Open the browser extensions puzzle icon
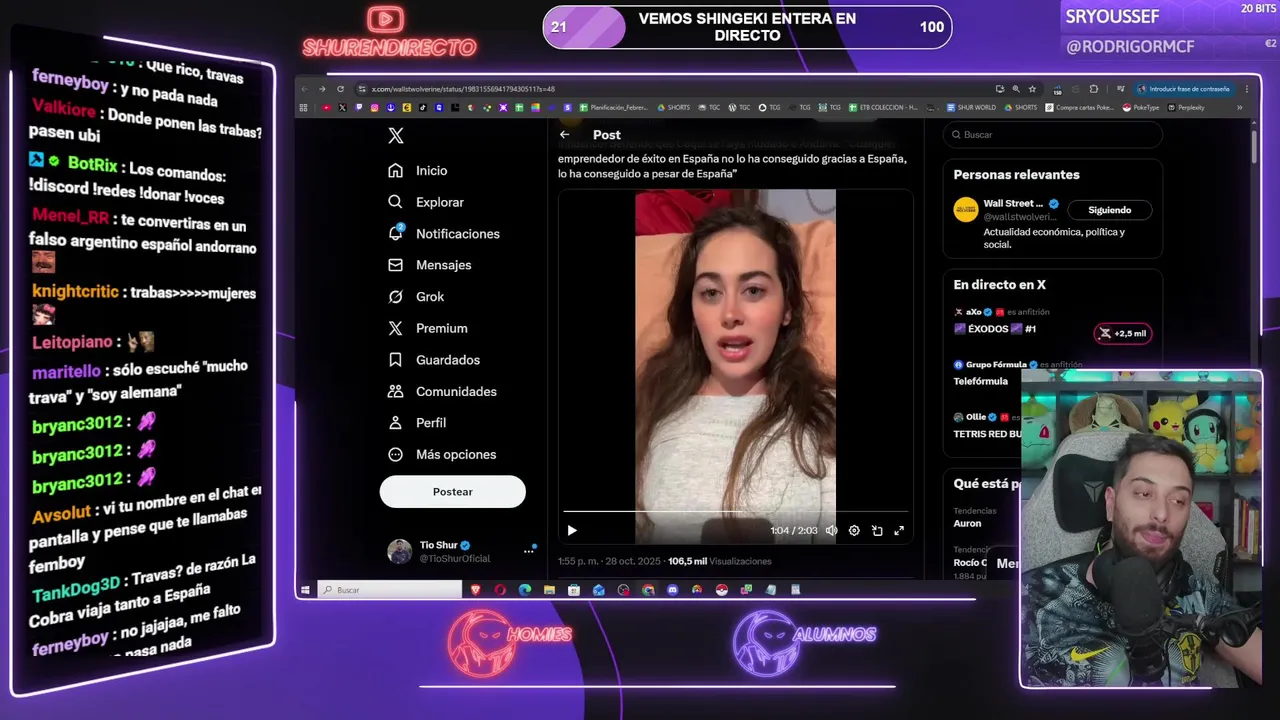 pyautogui.click(x=1094, y=89)
